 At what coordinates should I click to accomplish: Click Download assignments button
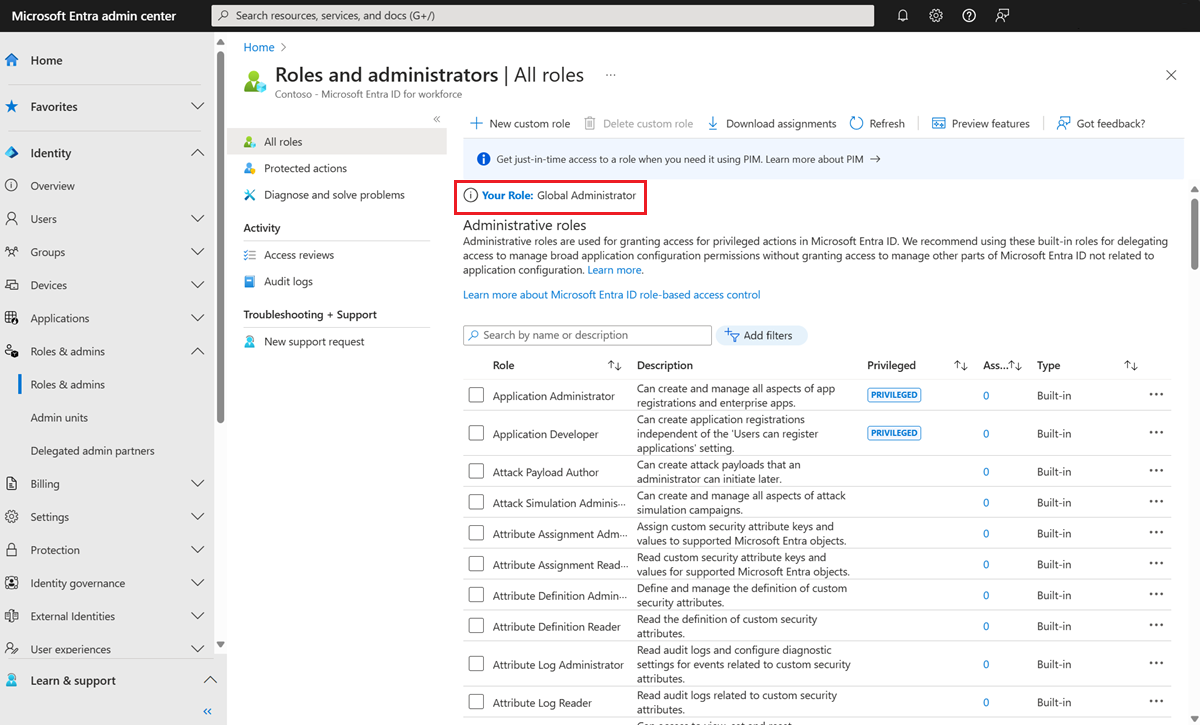pos(771,123)
